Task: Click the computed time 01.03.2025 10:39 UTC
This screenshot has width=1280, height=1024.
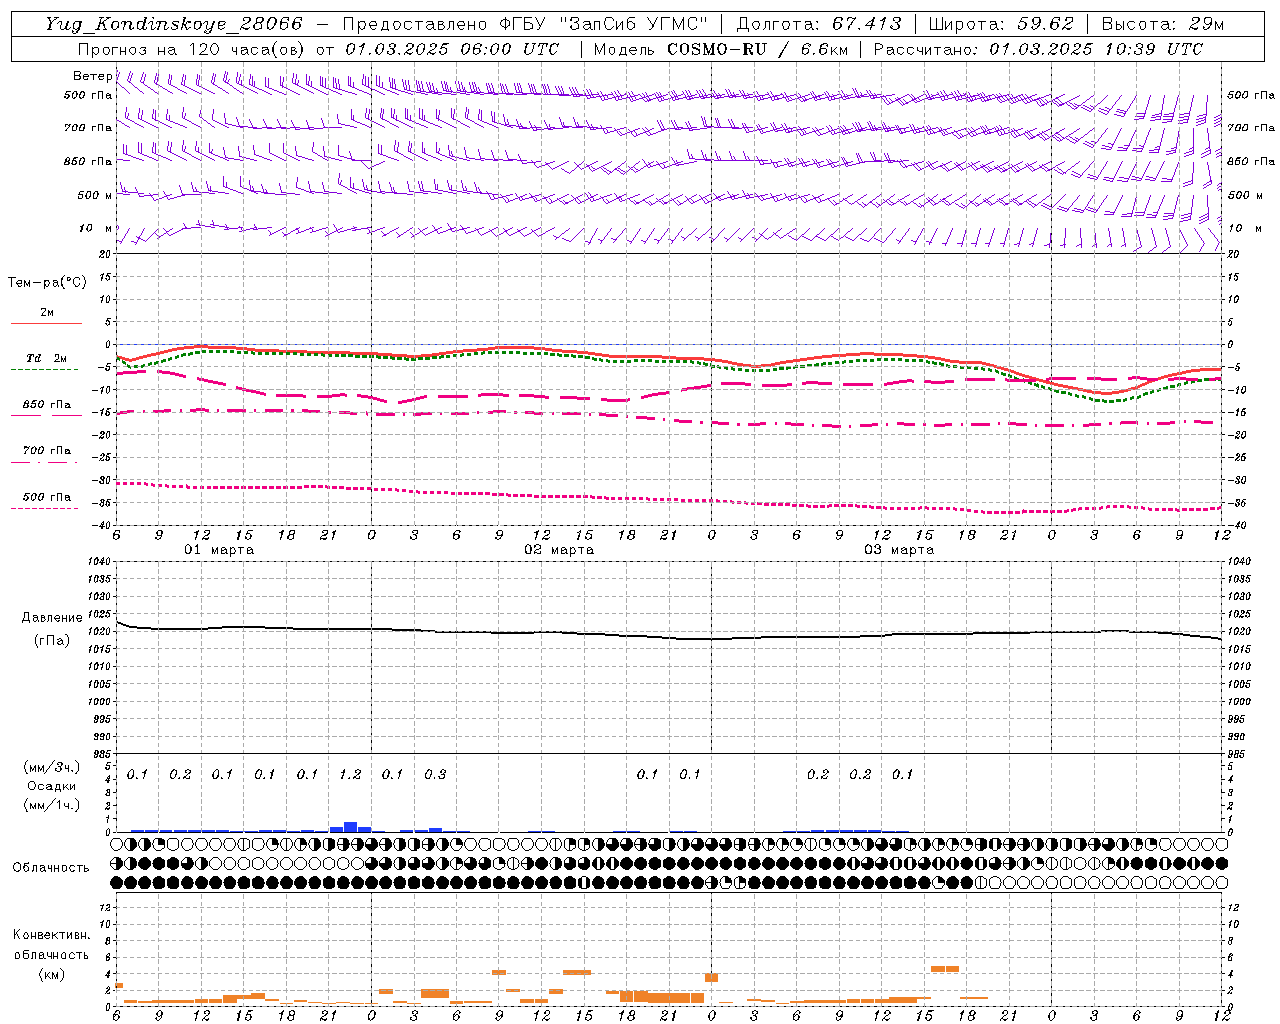Action: [x=1096, y=49]
